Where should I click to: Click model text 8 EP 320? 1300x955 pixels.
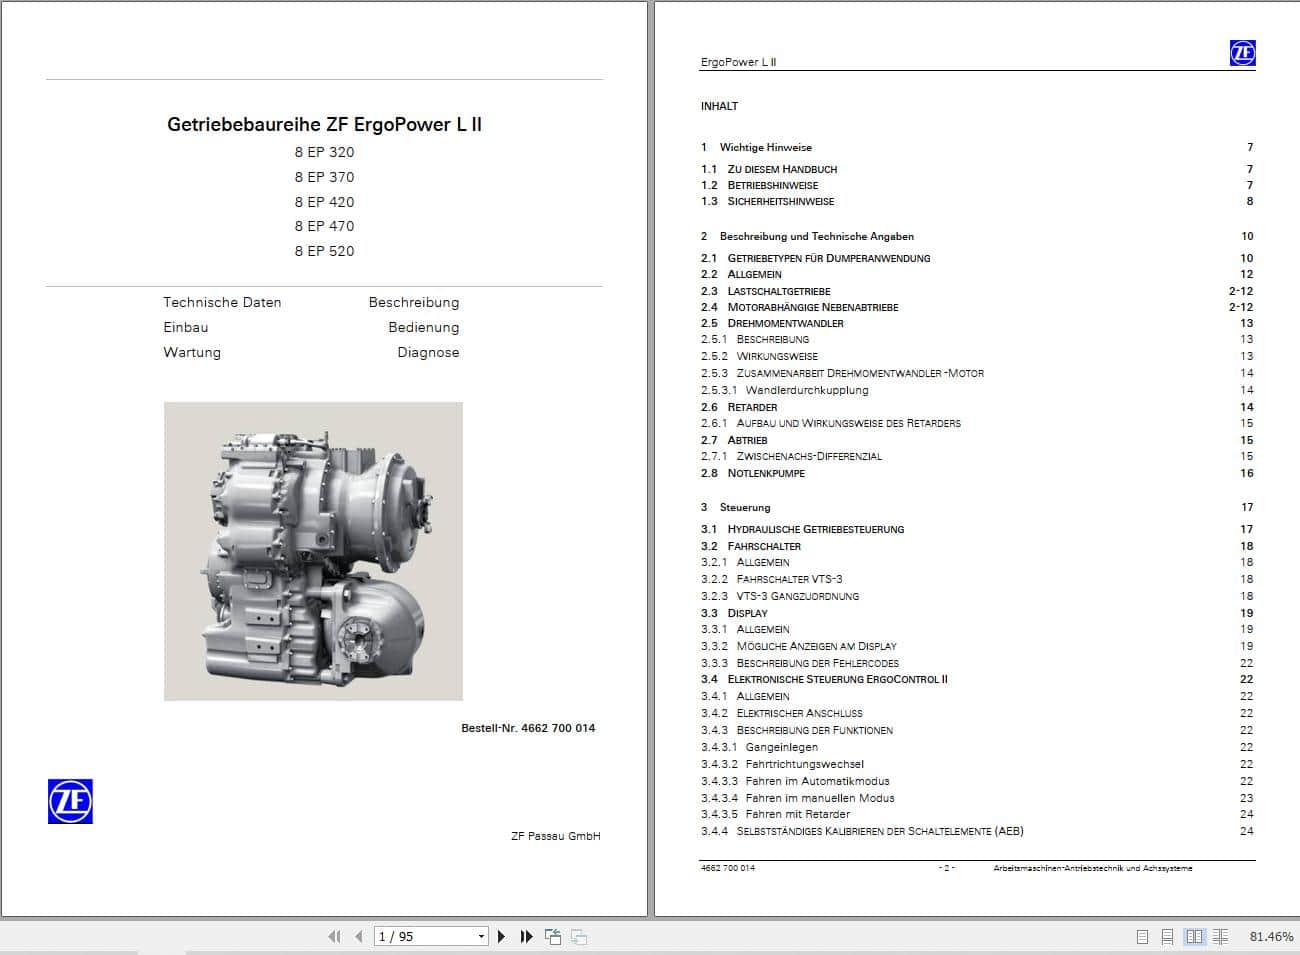(x=324, y=152)
